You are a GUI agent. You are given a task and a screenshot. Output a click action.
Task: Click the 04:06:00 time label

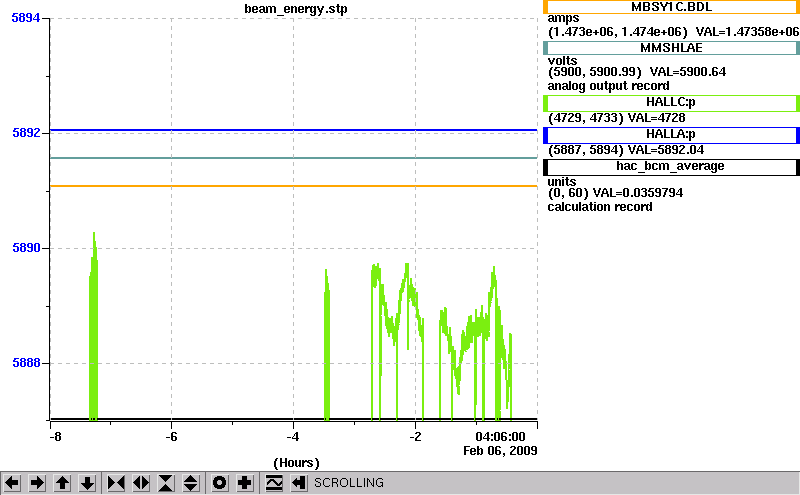coord(500,437)
